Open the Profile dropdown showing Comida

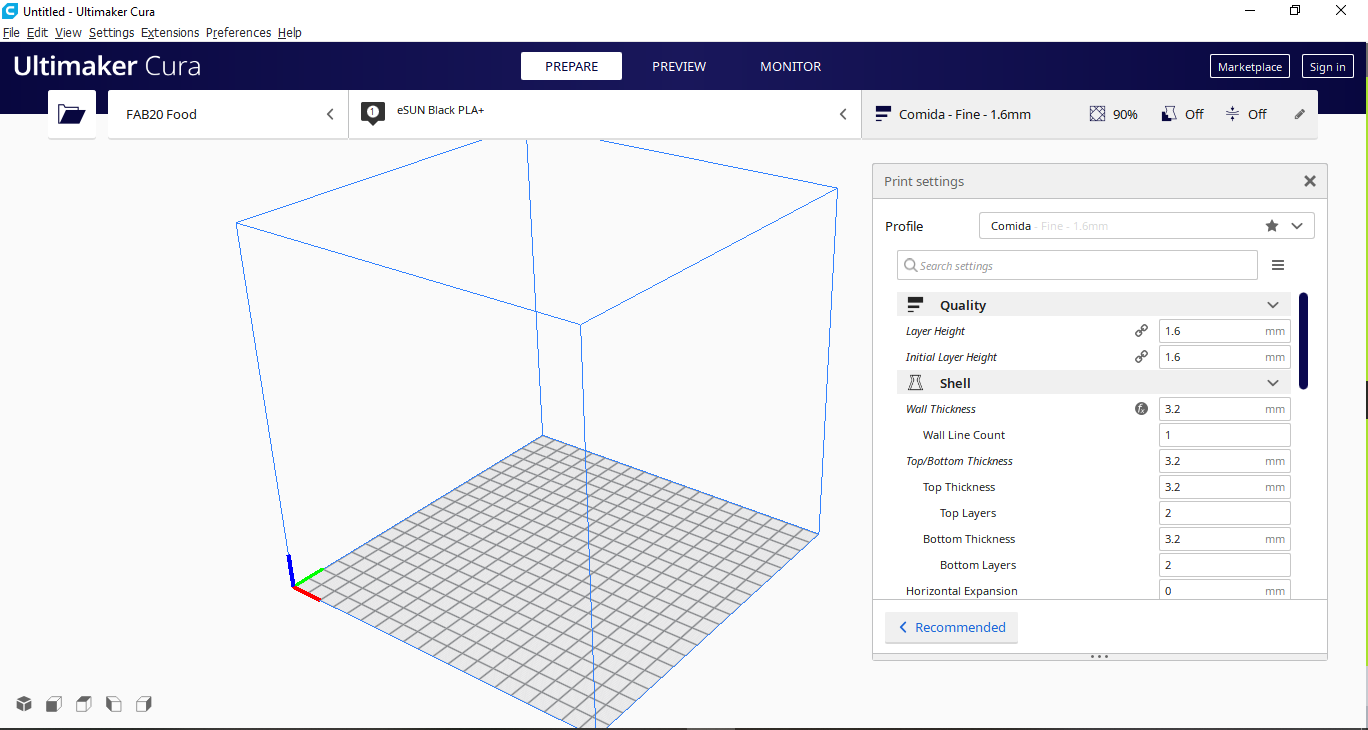click(1147, 226)
